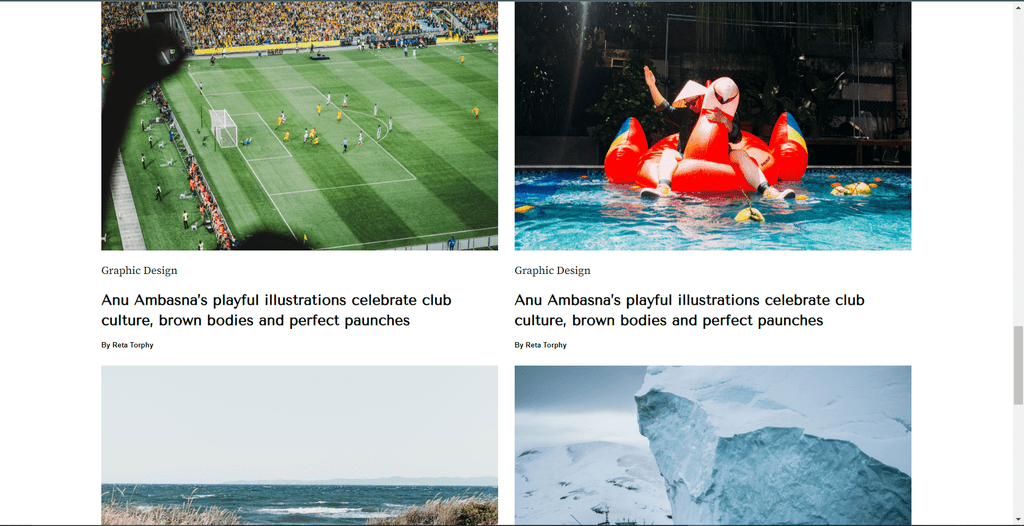The width and height of the screenshot is (1024, 526).
Task: Open the red inflatable pool float image
Action: click(x=712, y=125)
